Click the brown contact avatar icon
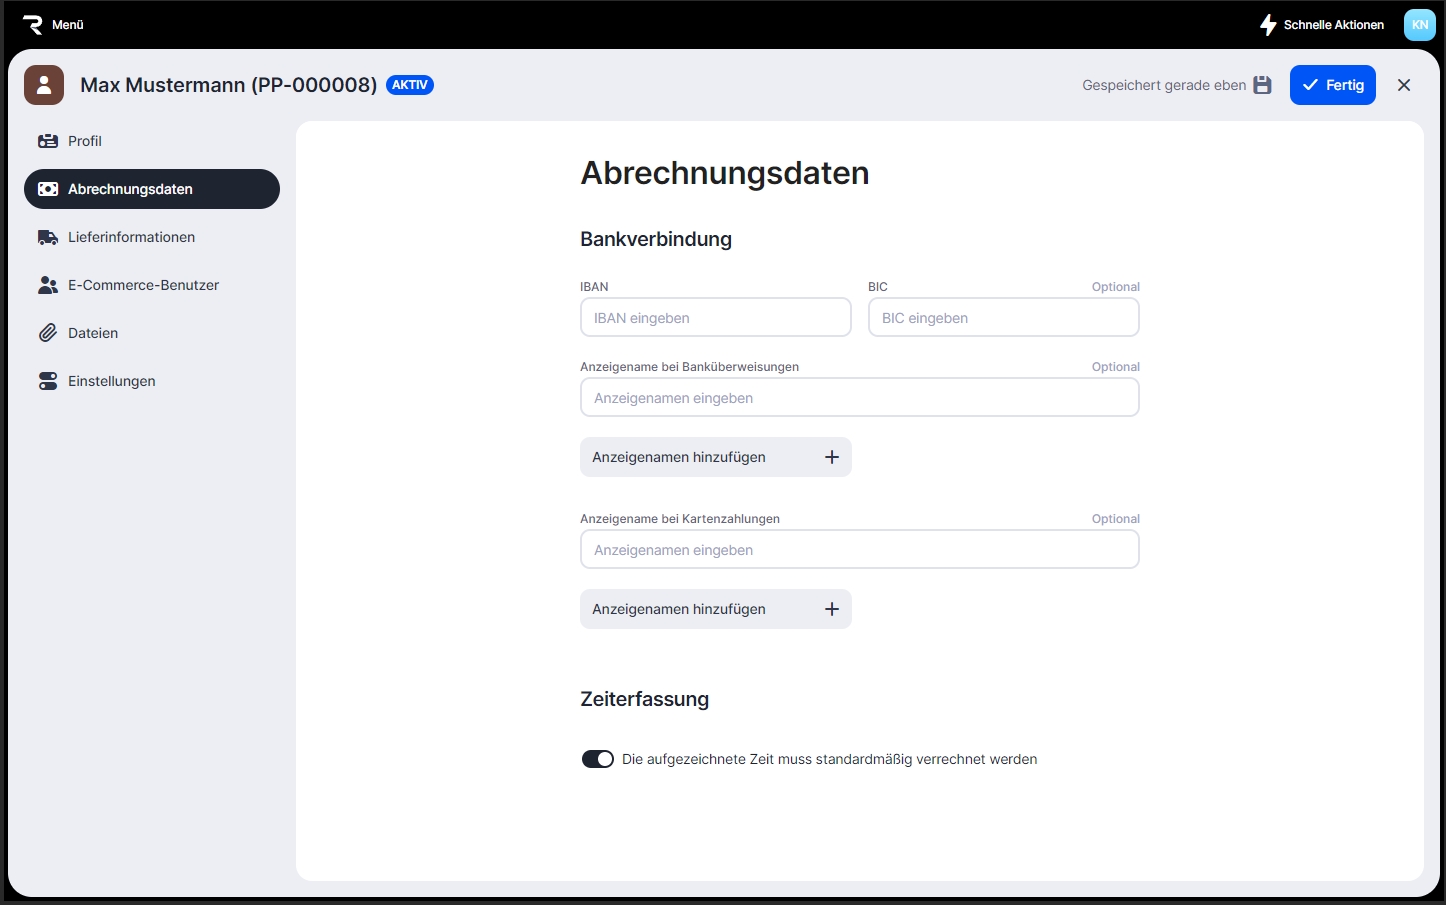Viewport: 1446px width, 905px height. pos(44,85)
